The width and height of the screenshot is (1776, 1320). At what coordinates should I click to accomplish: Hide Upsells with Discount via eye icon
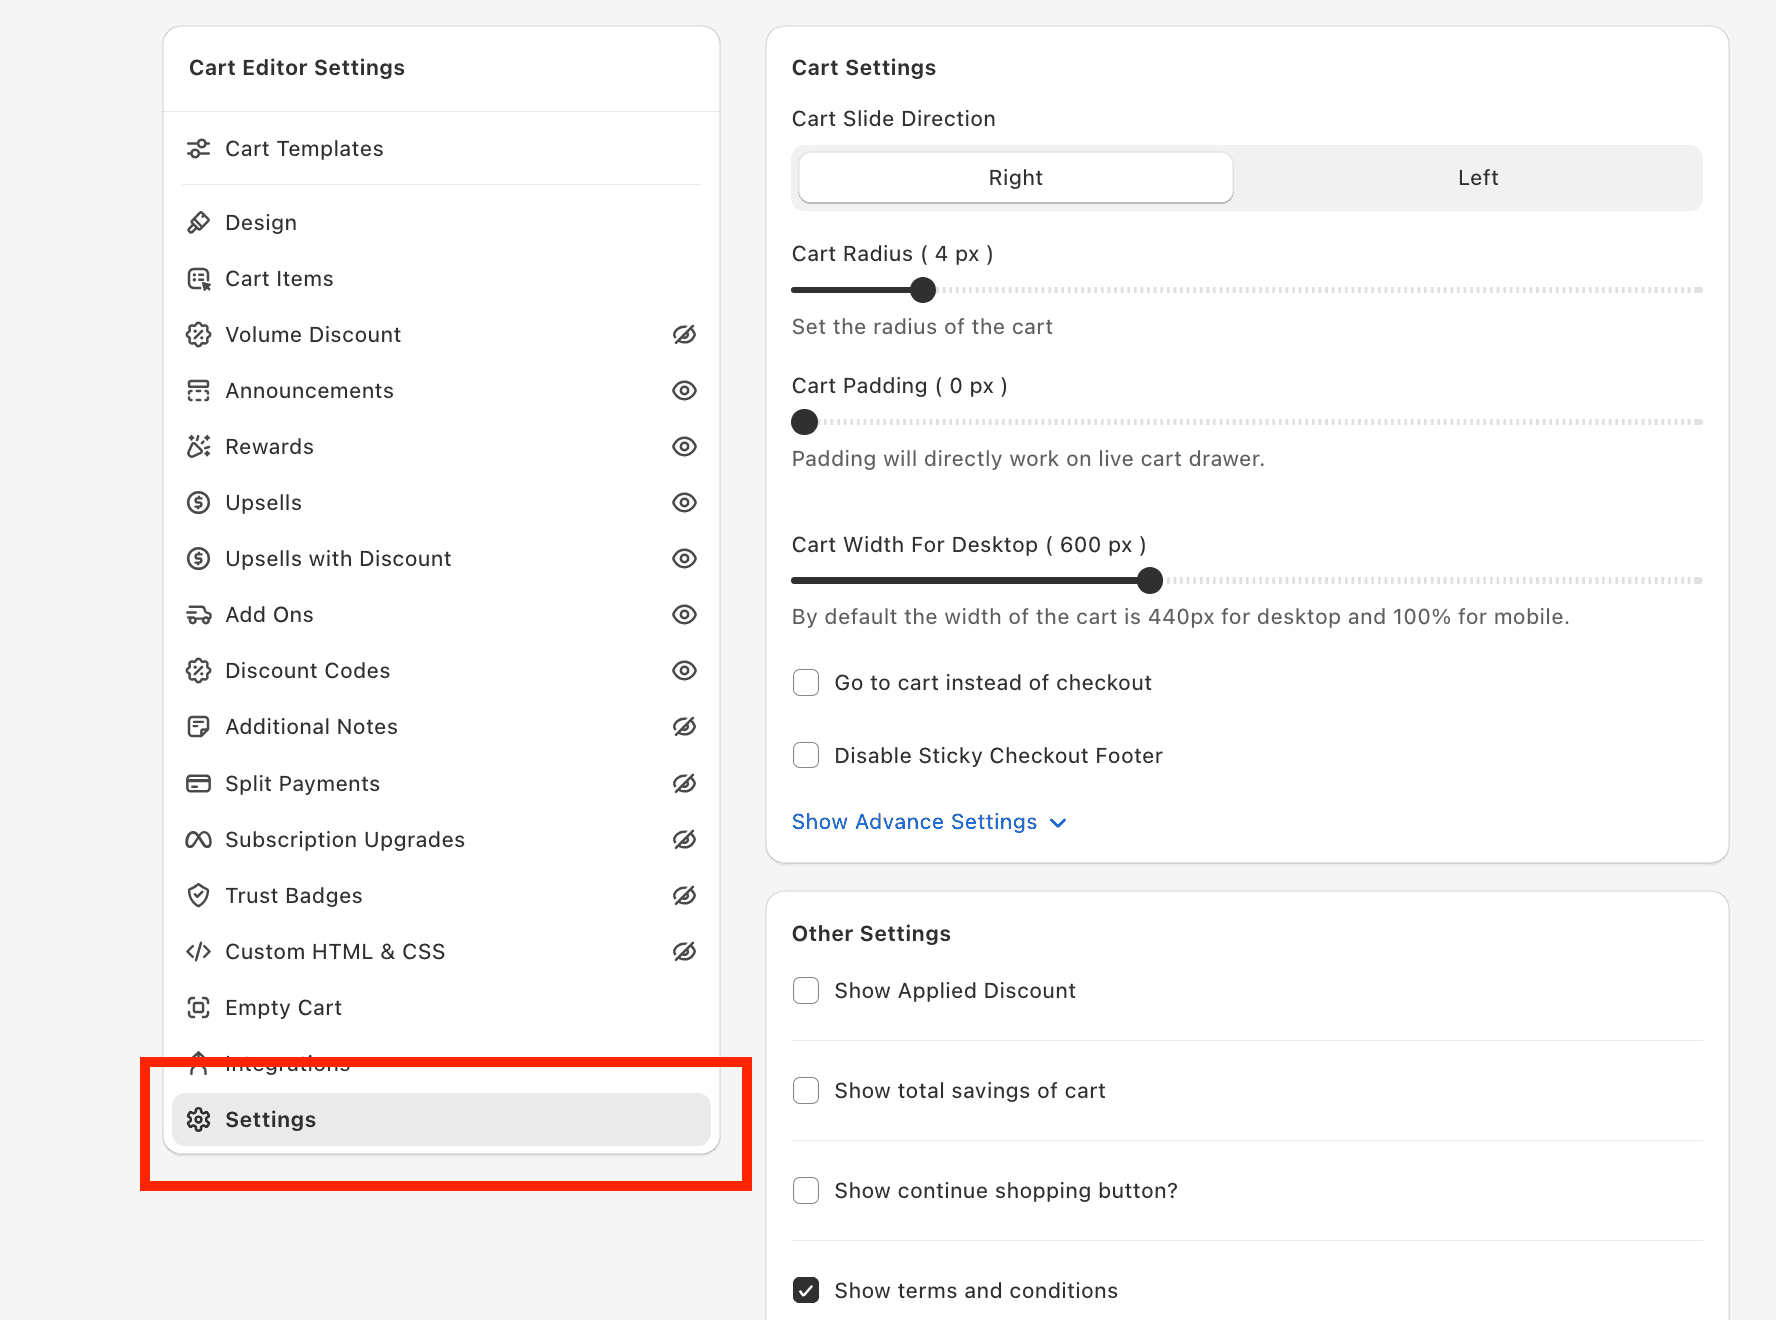(x=684, y=559)
